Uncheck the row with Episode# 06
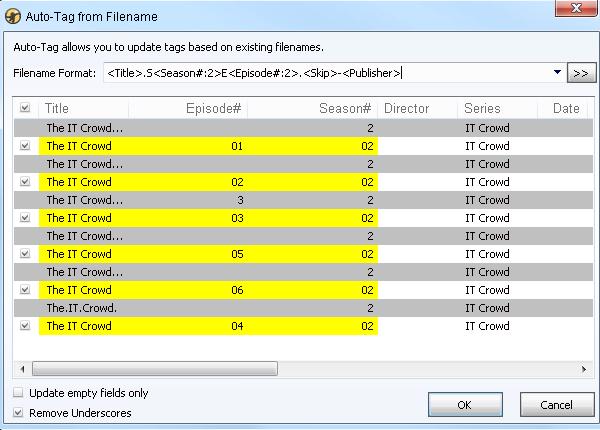Viewport: 600px width, 430px height. coord(25,290)
